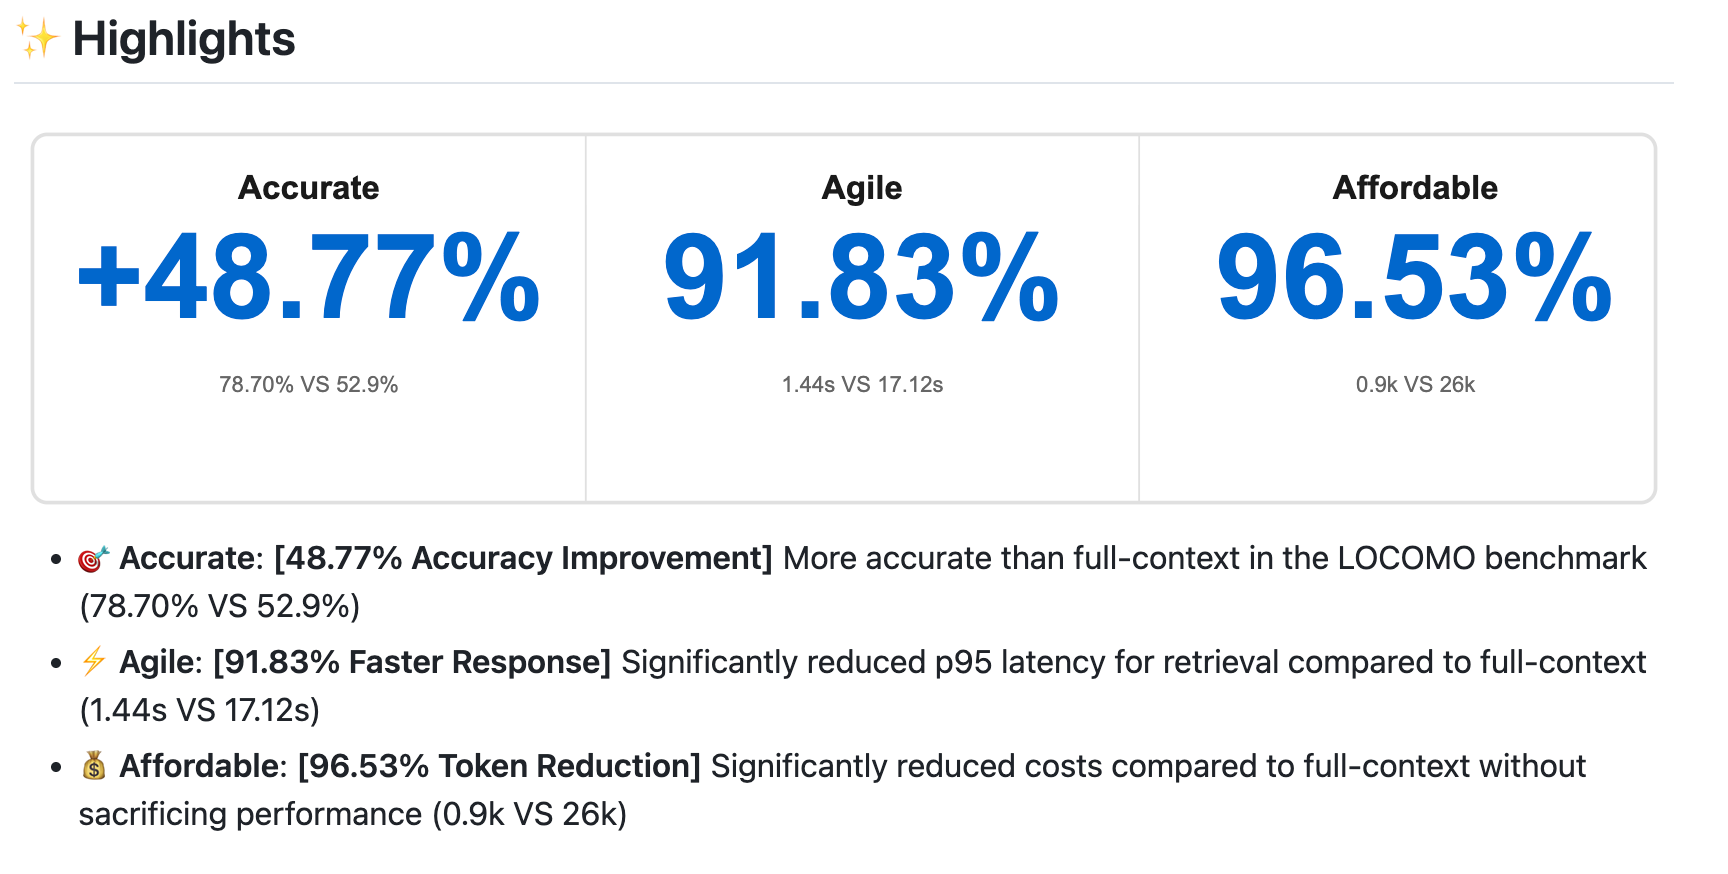Image resolution: width=1728 pixels, height=874 pixels.
Task: Click the large 91.83% statistic
Action: 861,278
